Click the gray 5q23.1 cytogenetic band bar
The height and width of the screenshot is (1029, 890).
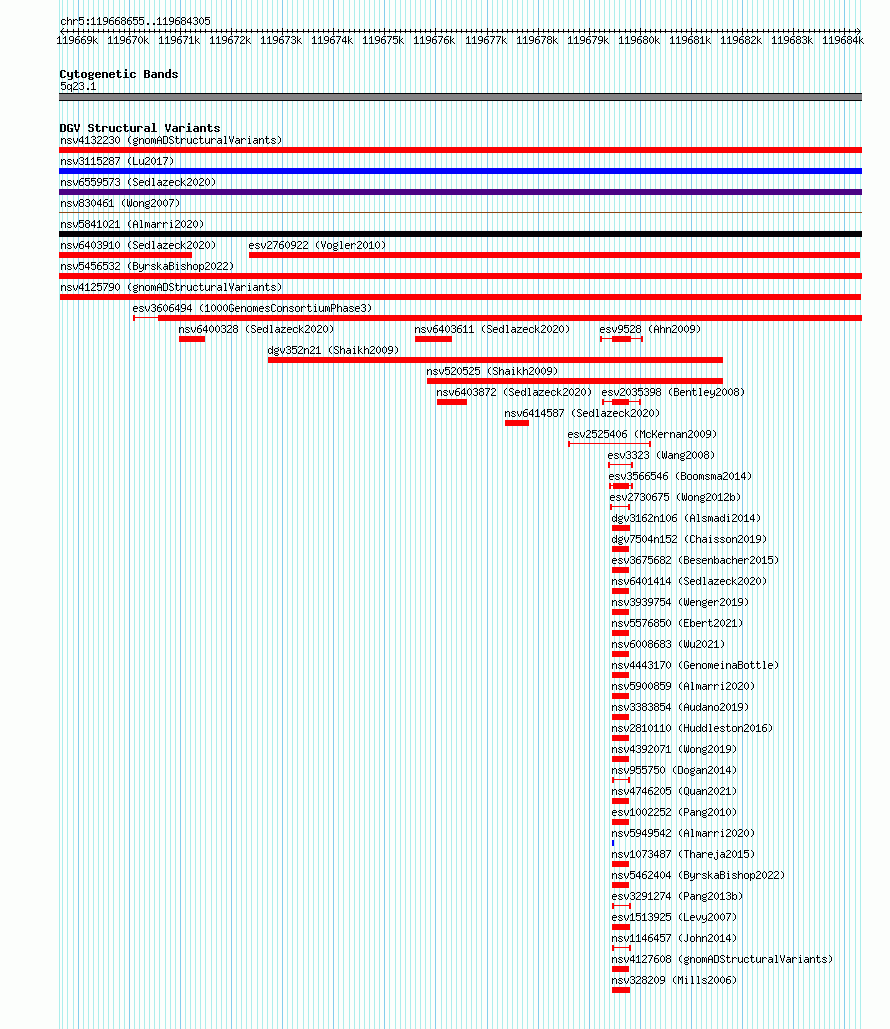click(460, 97)
